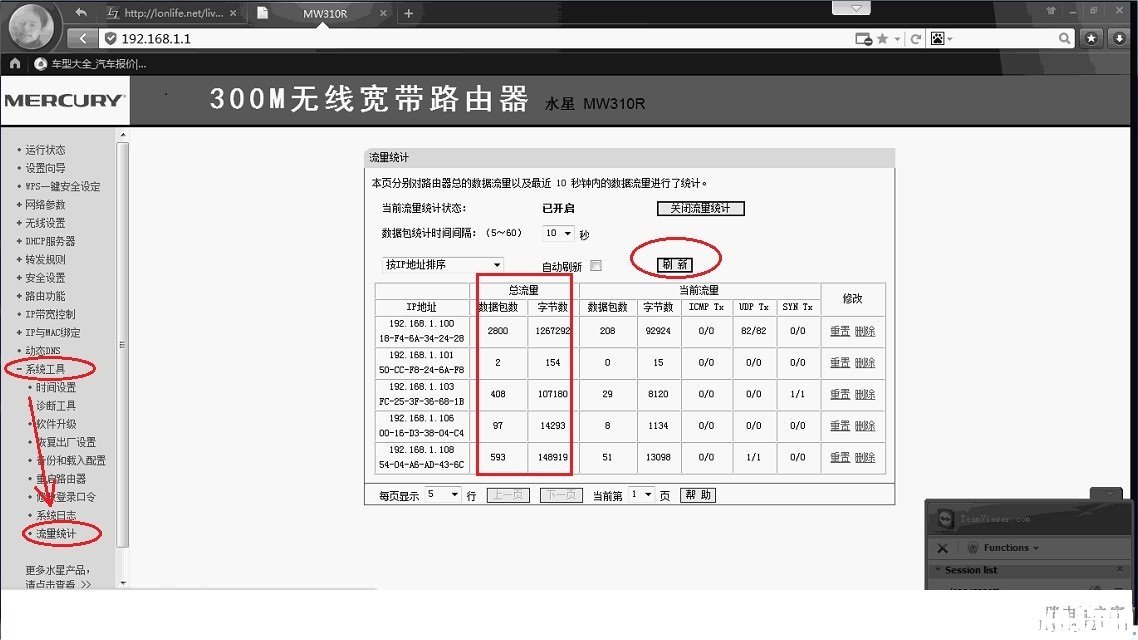Viewport: 1138px width, 640px height.
Task: Click the 帮助 help button
Action: pos(698,495)
